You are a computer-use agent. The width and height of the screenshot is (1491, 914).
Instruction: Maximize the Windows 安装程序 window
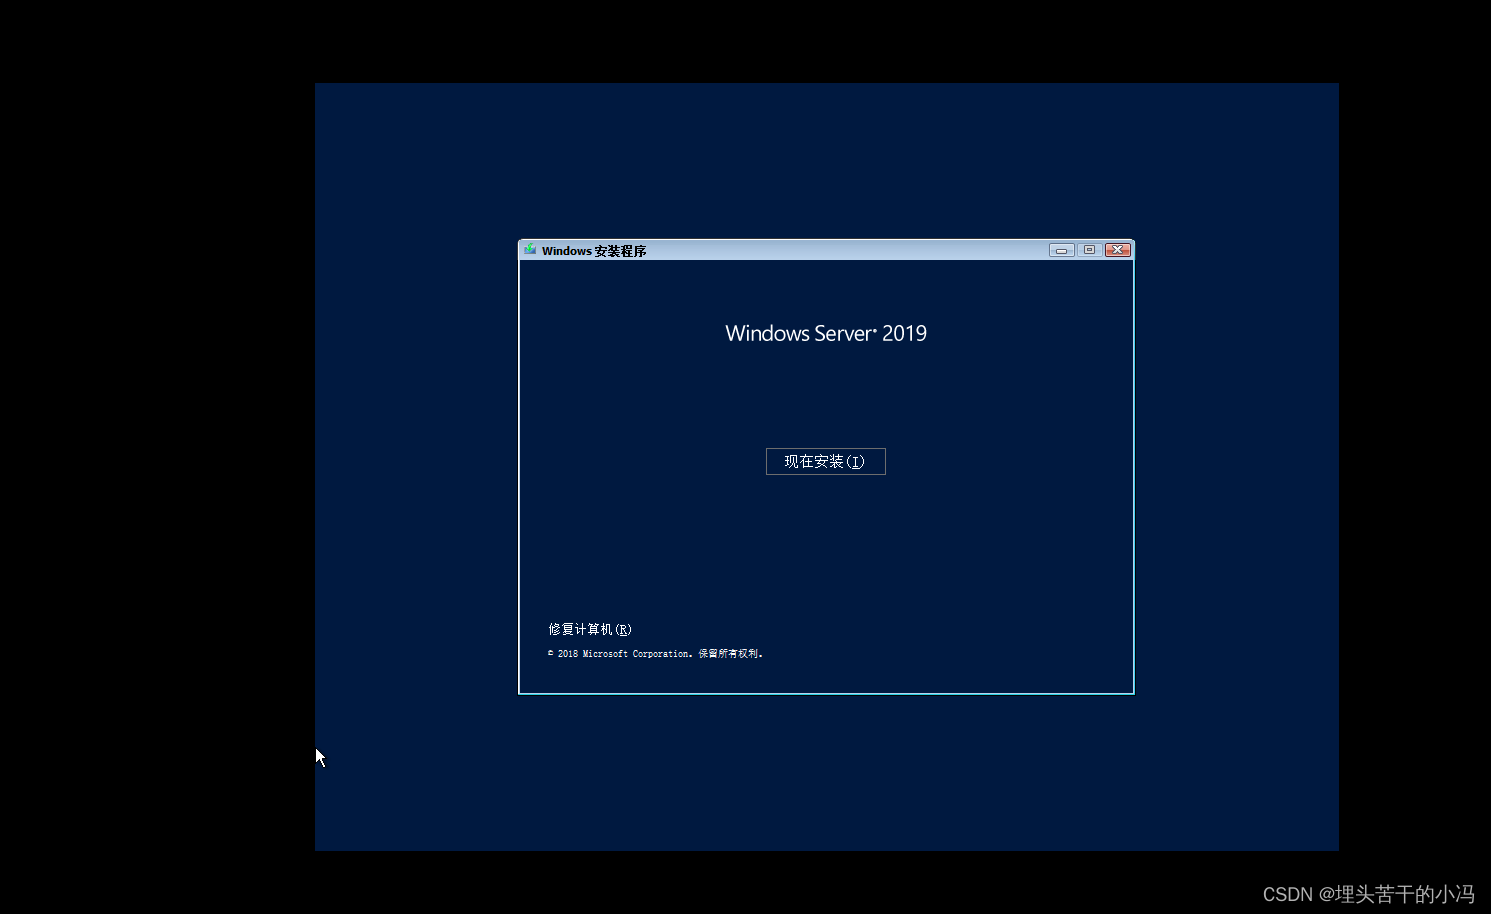coord(1089,250)
